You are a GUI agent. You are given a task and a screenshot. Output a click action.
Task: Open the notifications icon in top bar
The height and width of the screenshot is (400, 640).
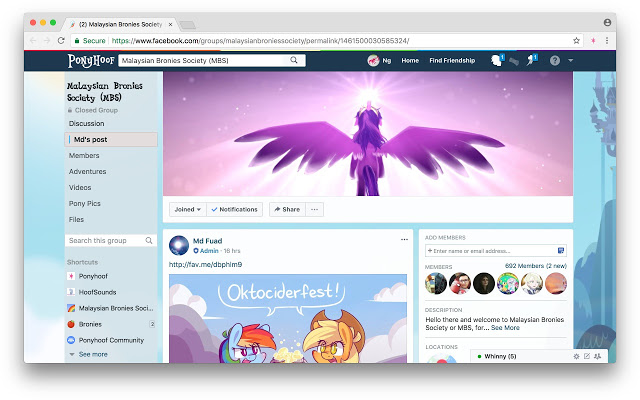pyautogui.click(x=531, y=60)
